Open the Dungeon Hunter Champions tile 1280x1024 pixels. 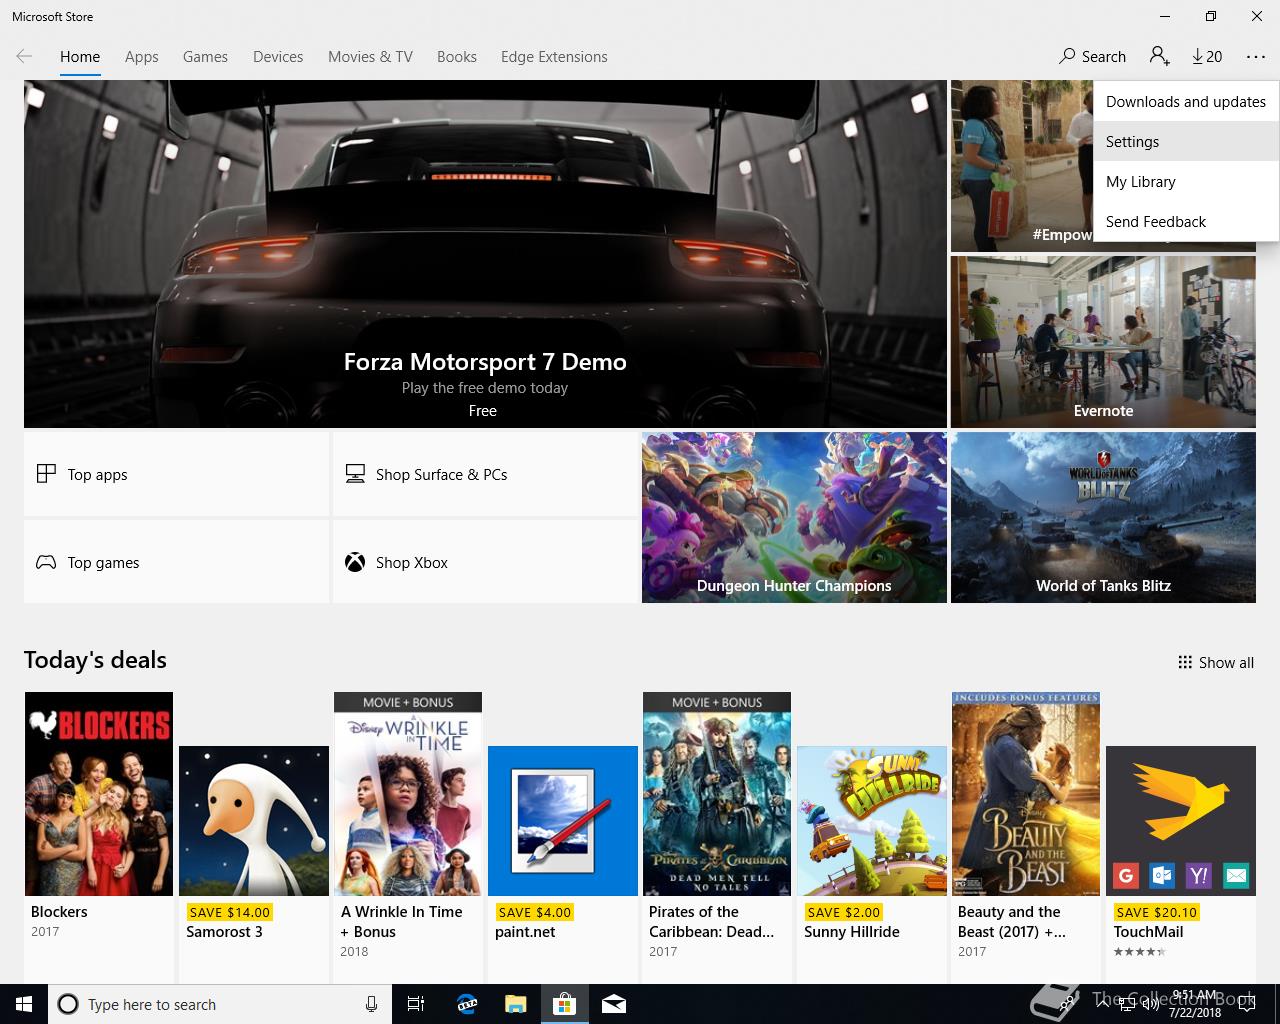pyautogui.click(x=794, y=517)
